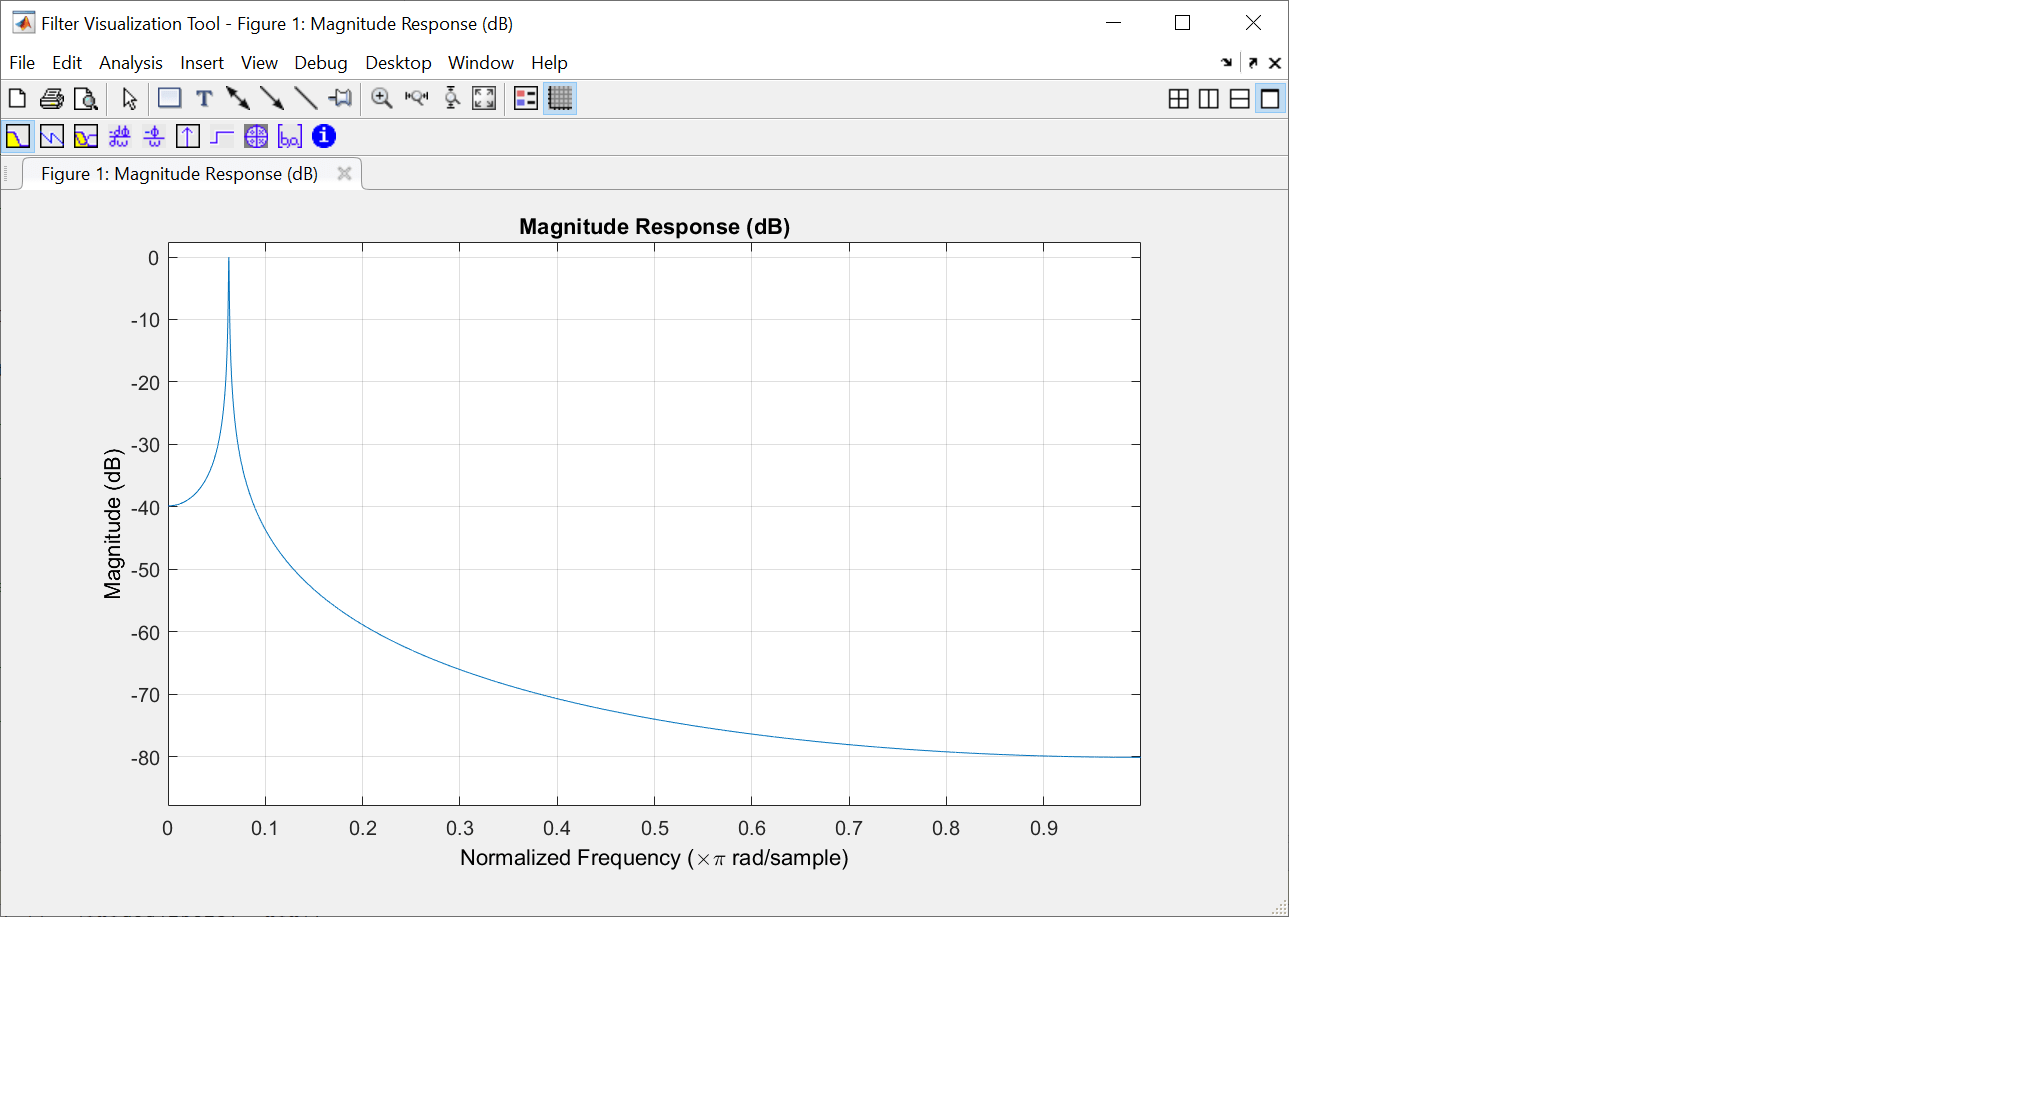Screen dimensions: 2022x1101
Task: Print the magnitude response figure
Action: click(51, 98)
